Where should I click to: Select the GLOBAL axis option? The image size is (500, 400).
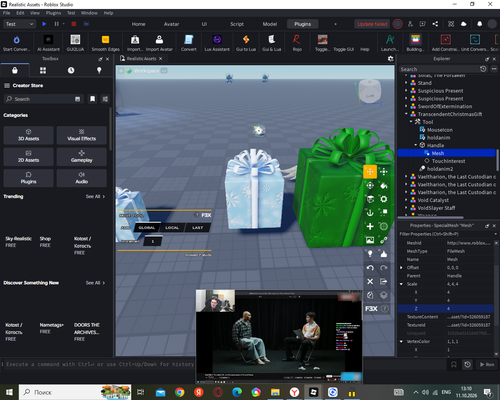(147, 228)
